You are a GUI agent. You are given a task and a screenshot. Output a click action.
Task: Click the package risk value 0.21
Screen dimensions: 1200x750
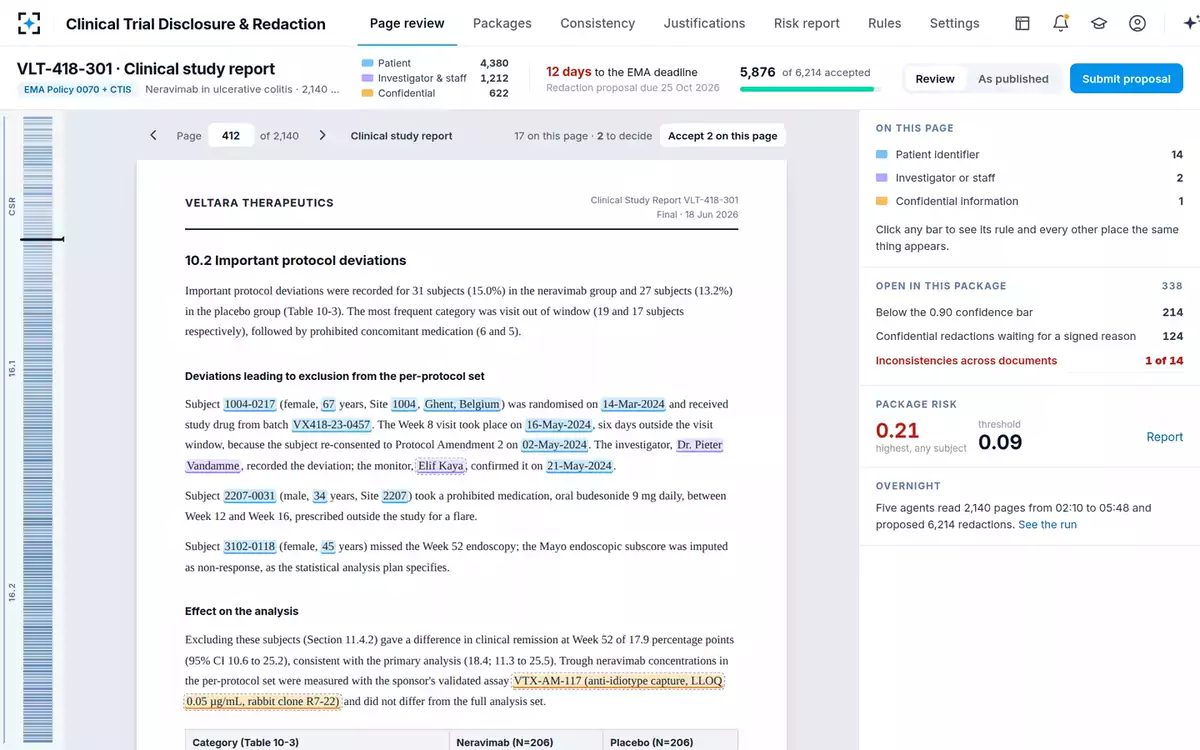tap(897, 430)
